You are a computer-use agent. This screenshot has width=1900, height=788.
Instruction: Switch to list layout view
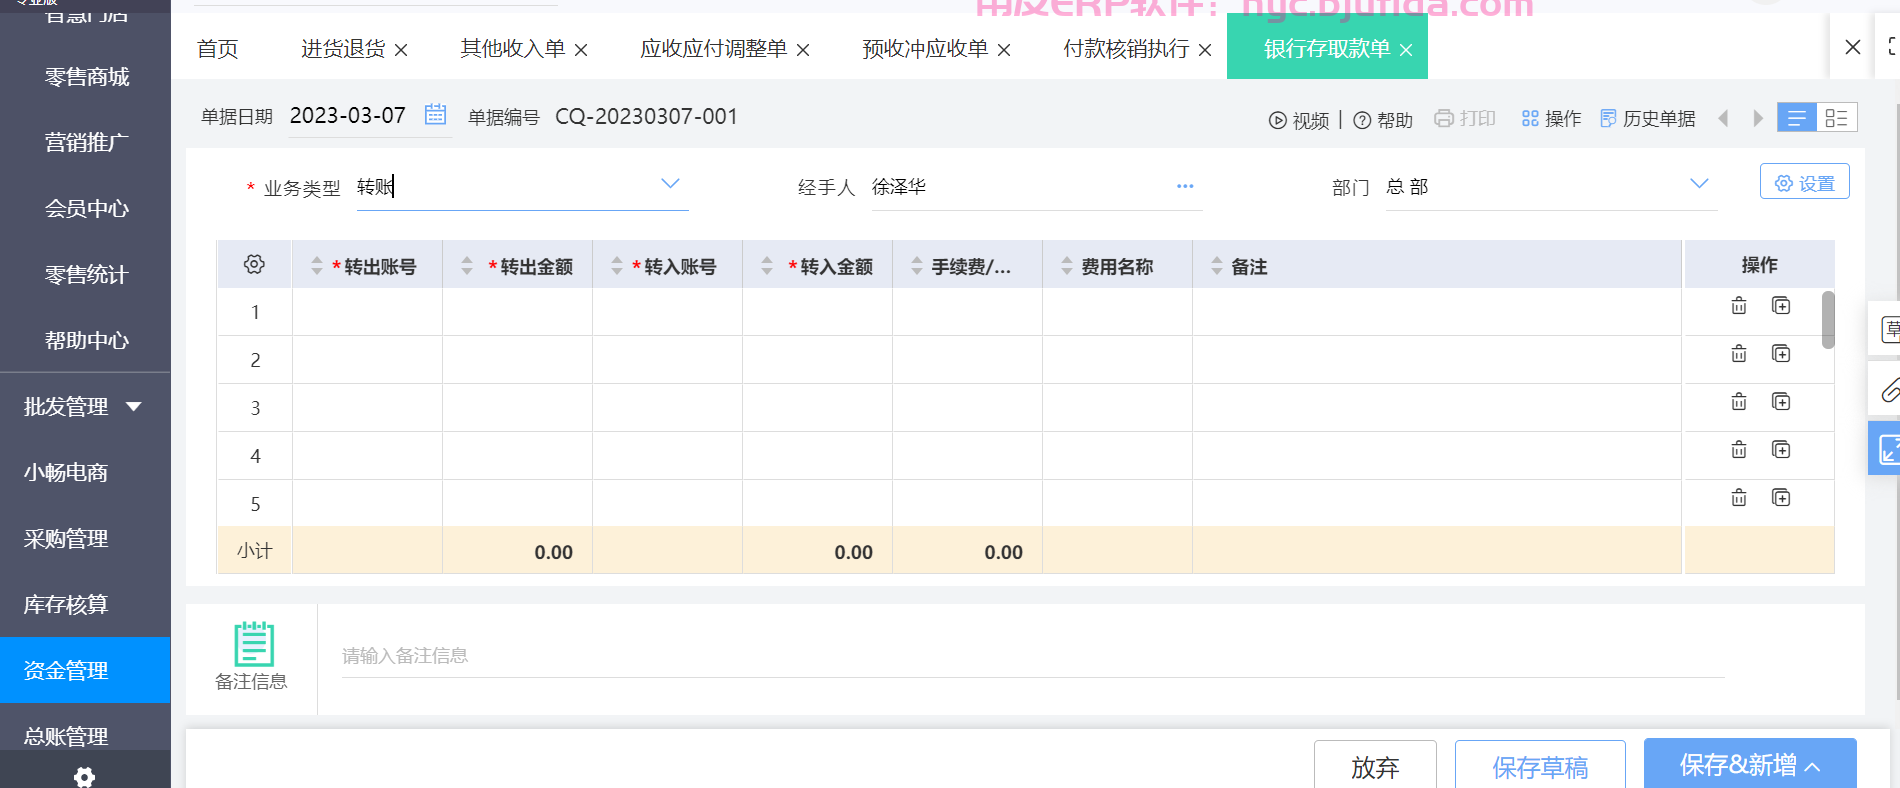pyautogui.click(x=1797, y=118)
